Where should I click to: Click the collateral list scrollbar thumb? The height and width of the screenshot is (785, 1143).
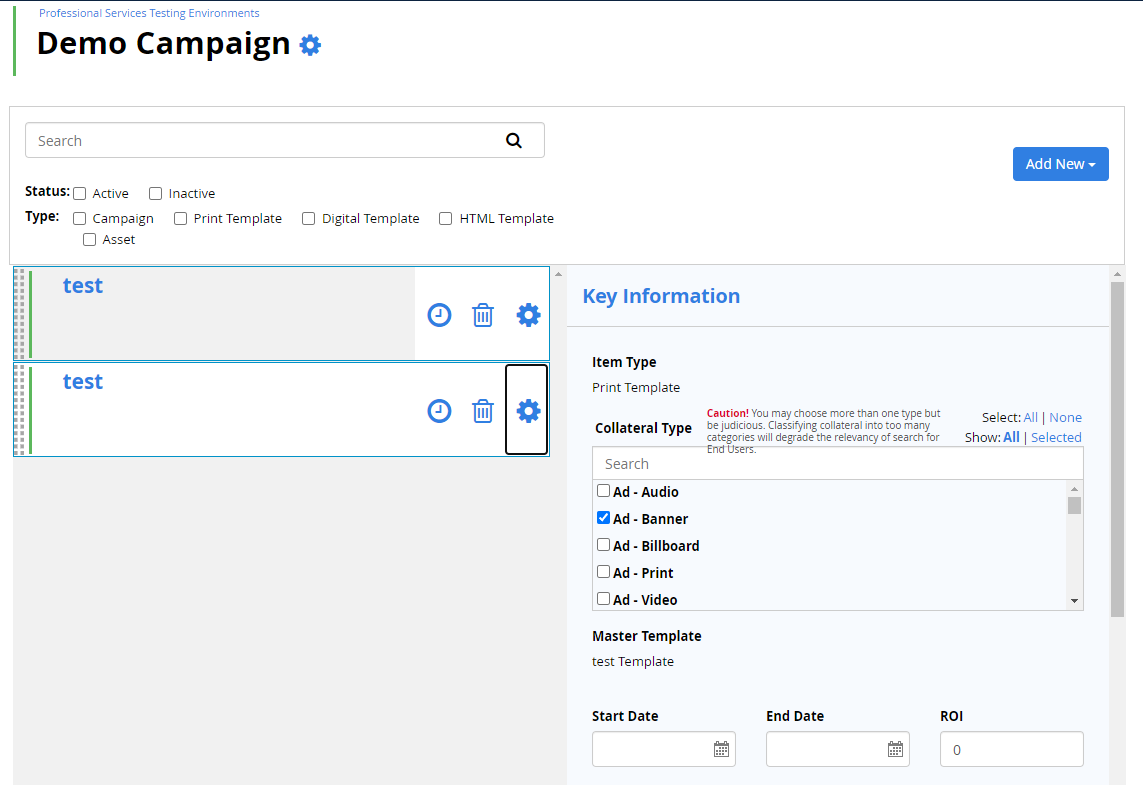point(1074,506)
